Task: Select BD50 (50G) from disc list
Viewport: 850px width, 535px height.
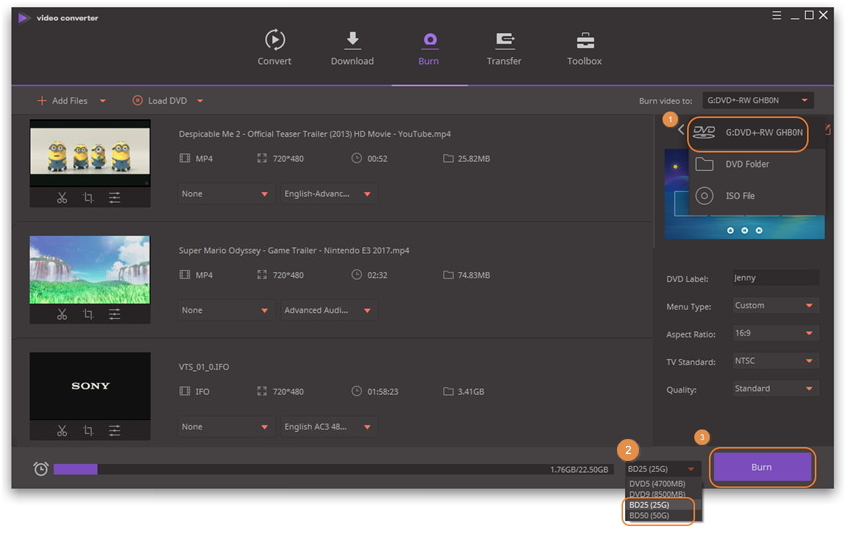Action: pos(649,516)
